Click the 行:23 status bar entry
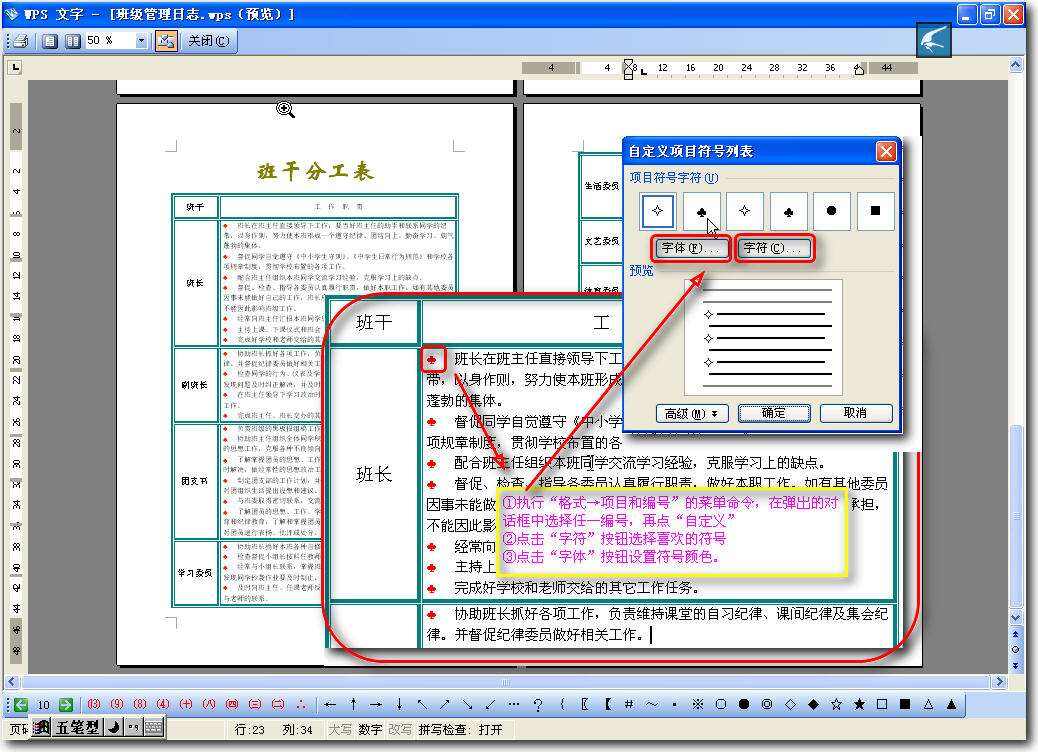The image size is (1038, 752). (250, 729)
